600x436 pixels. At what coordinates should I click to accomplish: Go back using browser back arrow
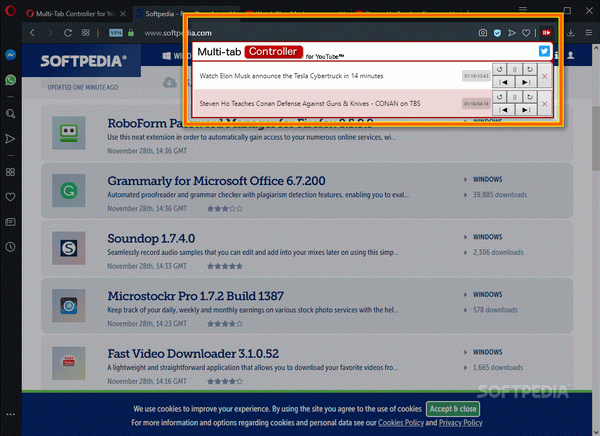coord(32,33)
